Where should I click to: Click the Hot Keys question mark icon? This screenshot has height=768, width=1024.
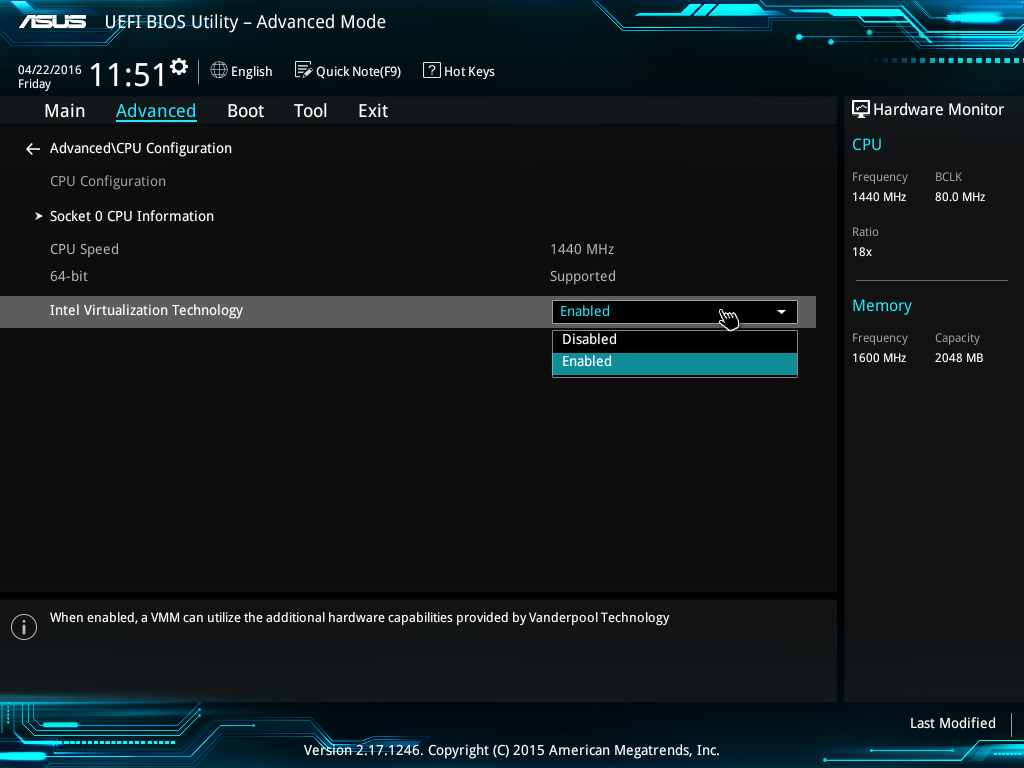432,70
